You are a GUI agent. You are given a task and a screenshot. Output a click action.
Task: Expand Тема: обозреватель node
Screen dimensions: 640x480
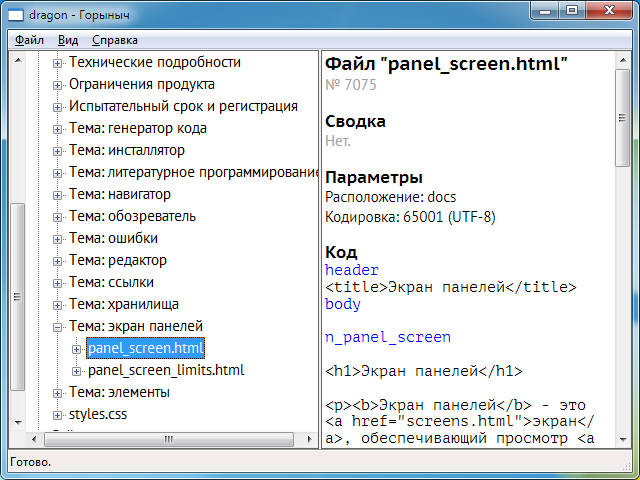tap(58, 218)
